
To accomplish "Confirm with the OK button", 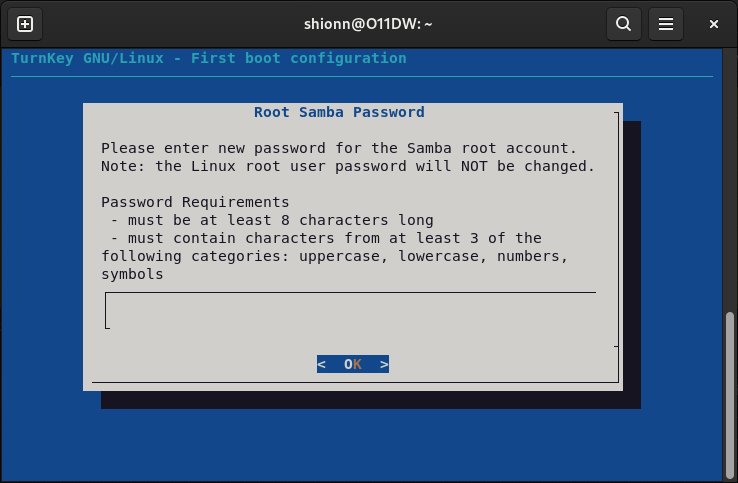I will pyautogui.click(x=353, y=364).
